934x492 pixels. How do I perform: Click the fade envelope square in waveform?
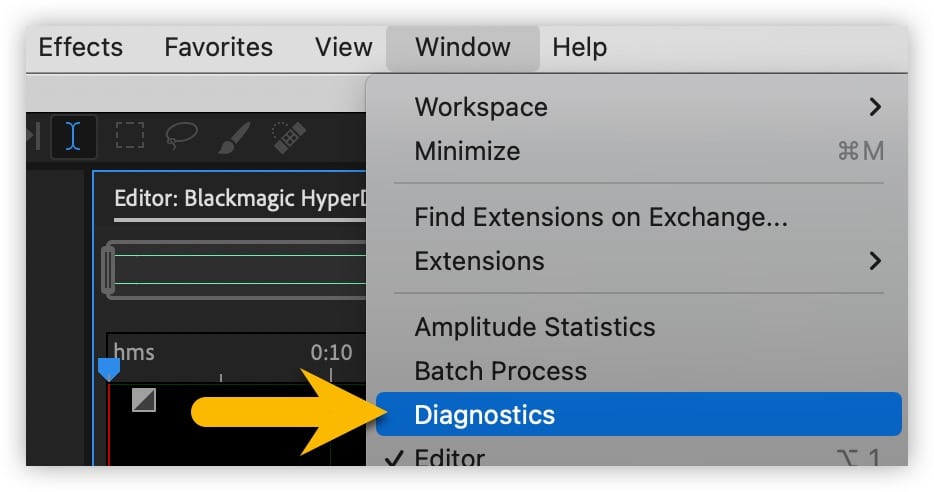(x=144, y=400)
